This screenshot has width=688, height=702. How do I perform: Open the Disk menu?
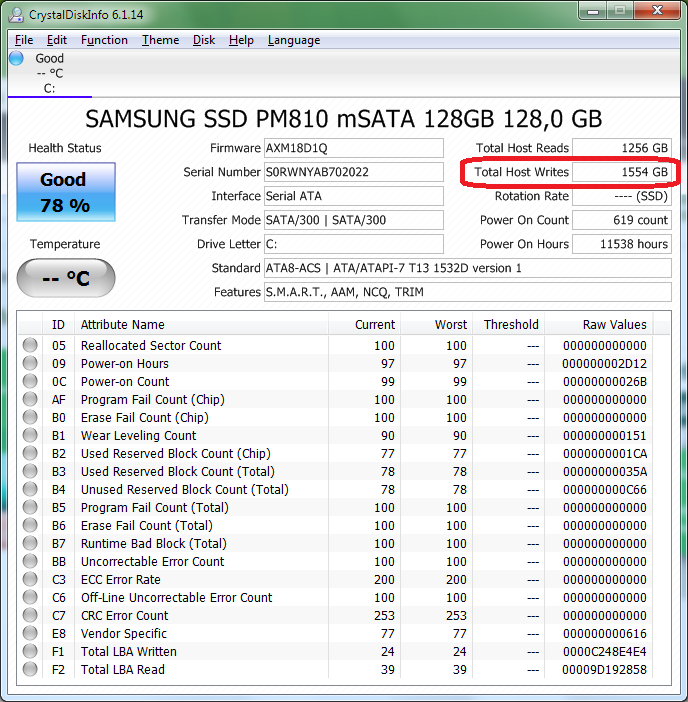pyautogui.click(x=204, y=40)
